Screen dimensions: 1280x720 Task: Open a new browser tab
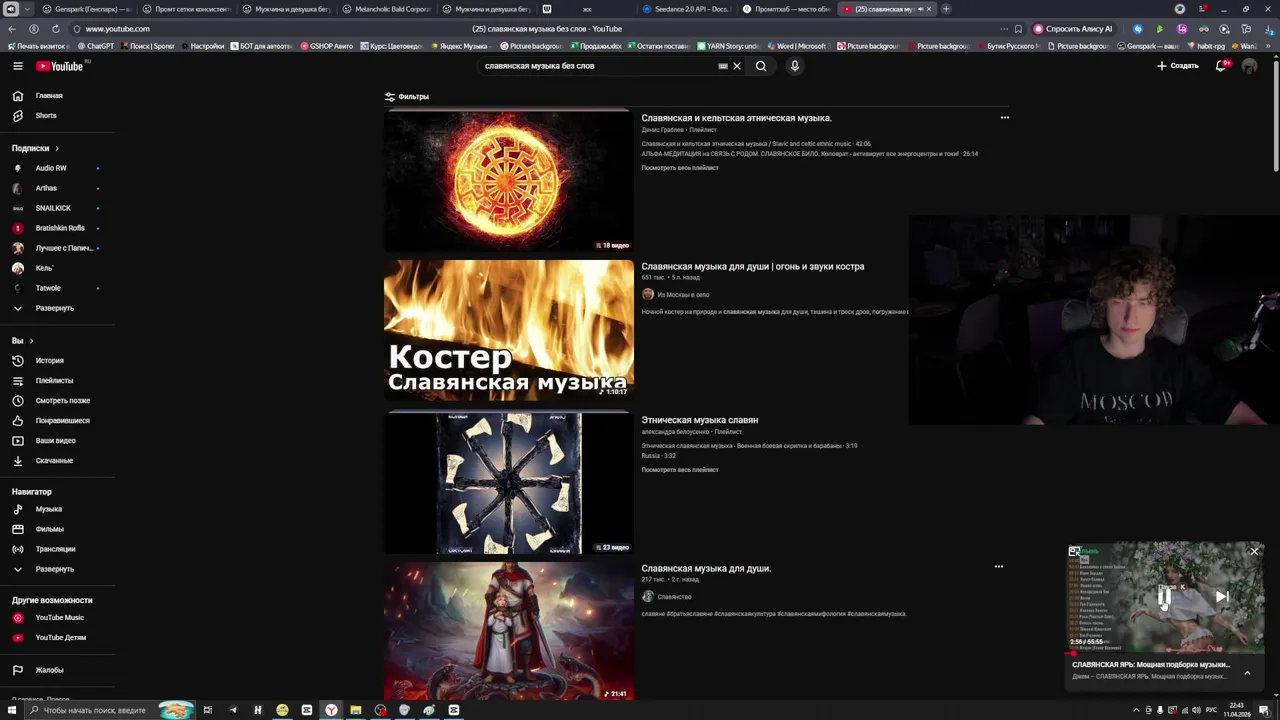946,9
